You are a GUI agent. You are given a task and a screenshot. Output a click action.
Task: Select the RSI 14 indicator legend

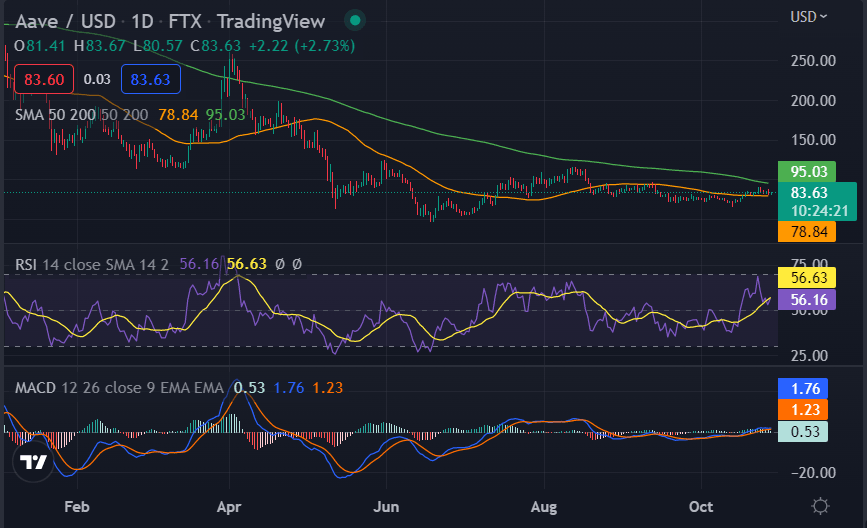click(x=94, y=264)
